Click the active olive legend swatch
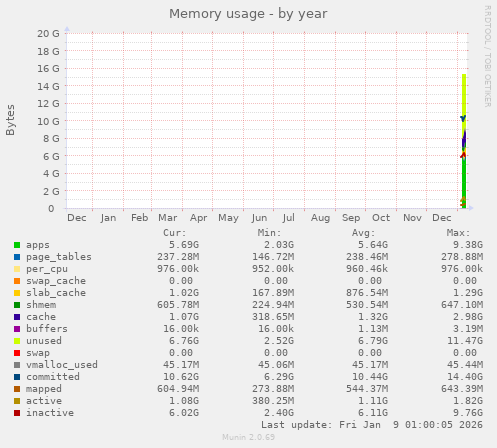 [17, 401]
